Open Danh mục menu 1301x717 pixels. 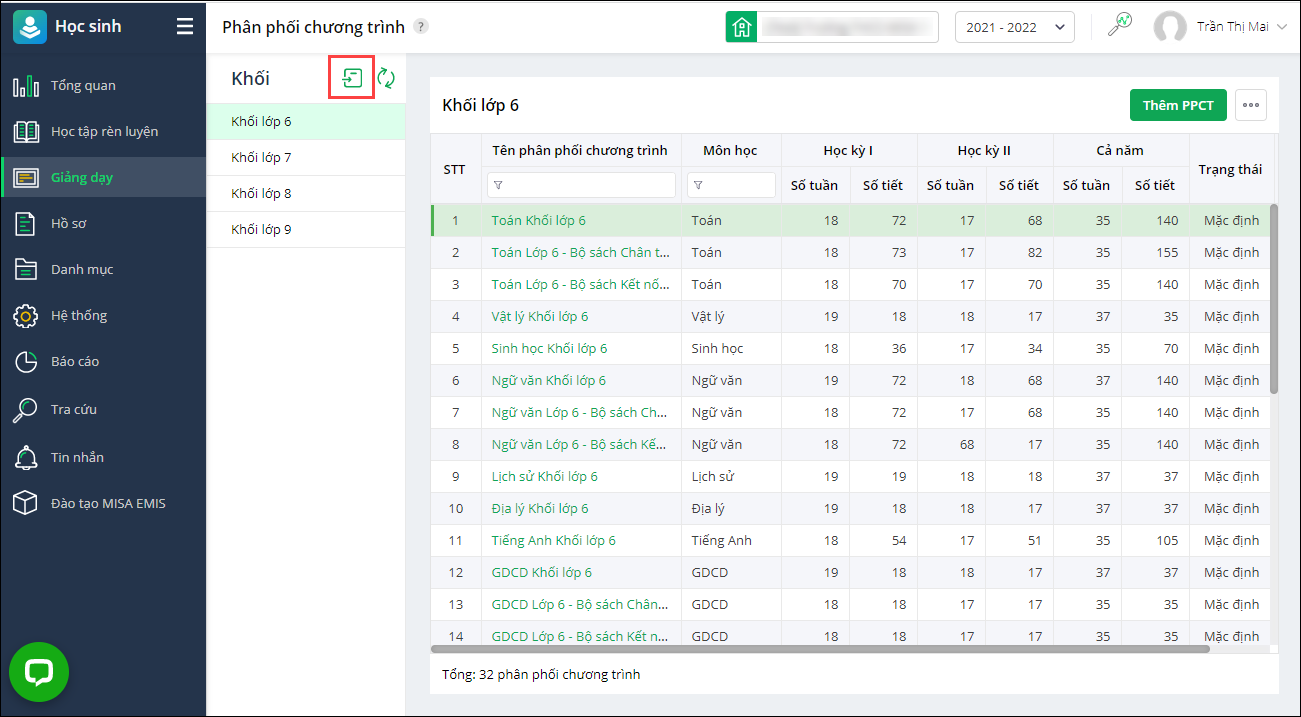point(82,270)
